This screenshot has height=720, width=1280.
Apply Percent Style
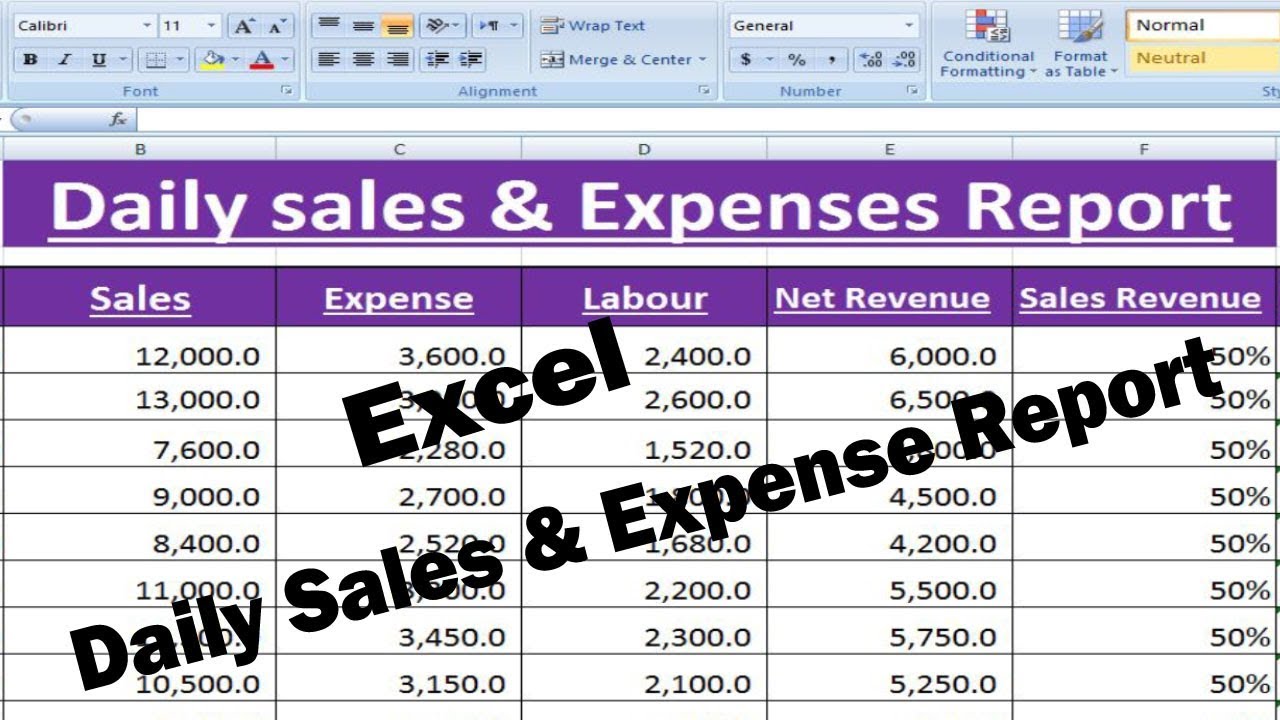tap(797, 60)
